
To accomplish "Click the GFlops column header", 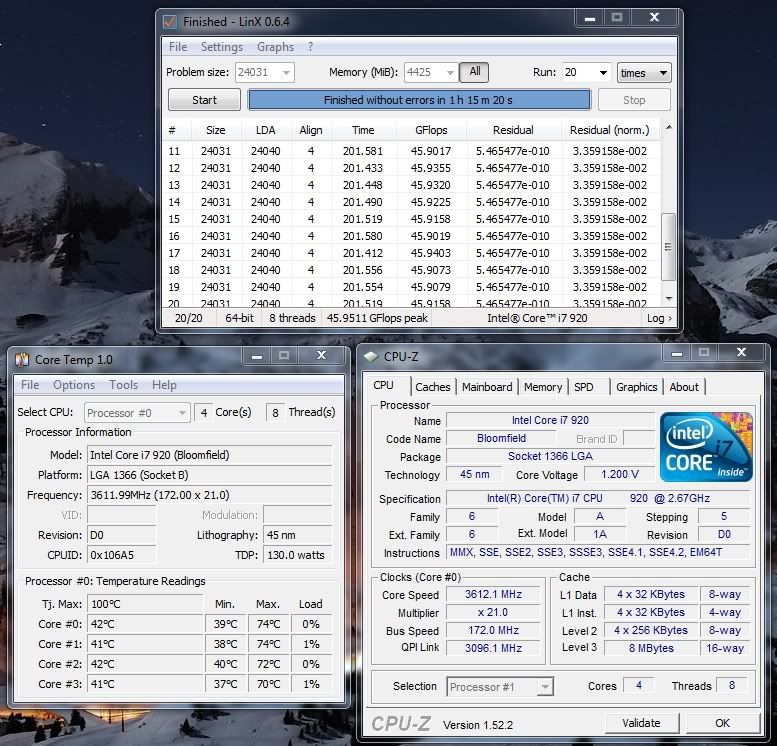I will pyautogui.click(x=431, y=130).
